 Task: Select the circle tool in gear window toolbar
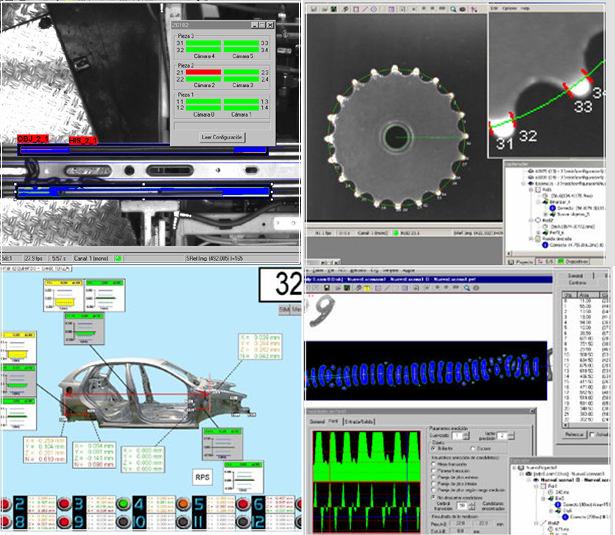point(374,9)
